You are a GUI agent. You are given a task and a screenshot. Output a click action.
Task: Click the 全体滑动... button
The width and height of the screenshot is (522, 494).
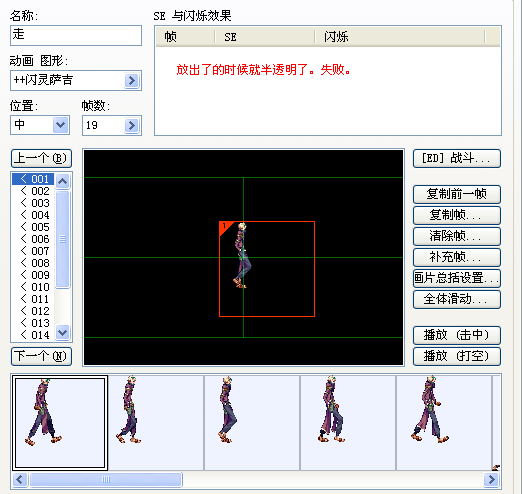pyautogui.click(x=457, y=299)
